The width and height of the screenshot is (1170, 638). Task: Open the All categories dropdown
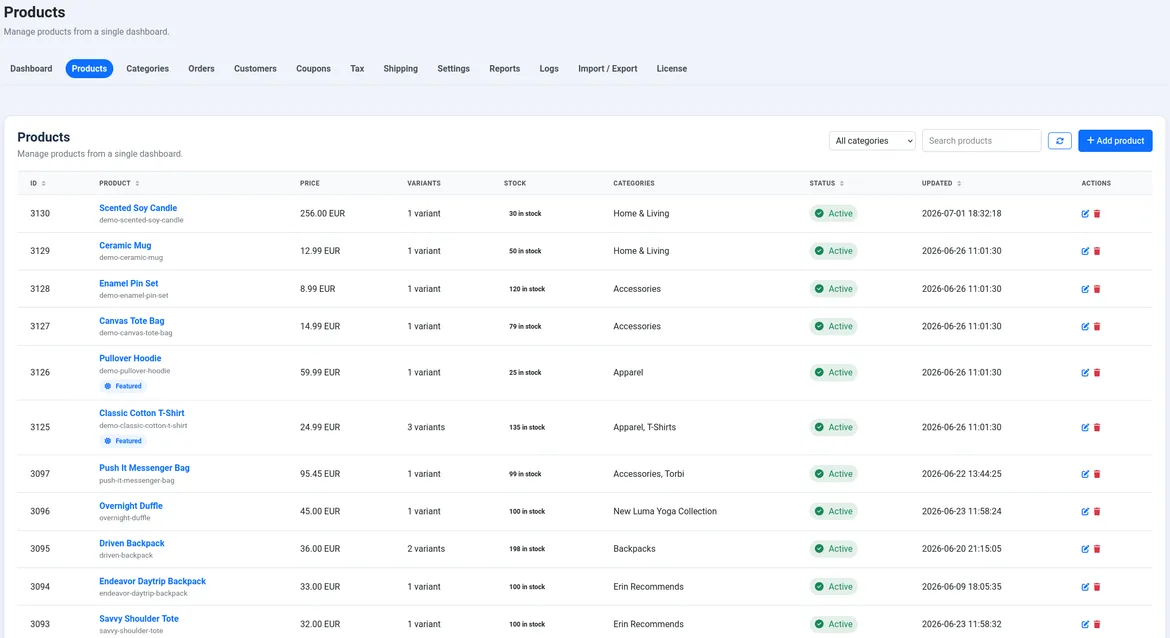(872, 140)
